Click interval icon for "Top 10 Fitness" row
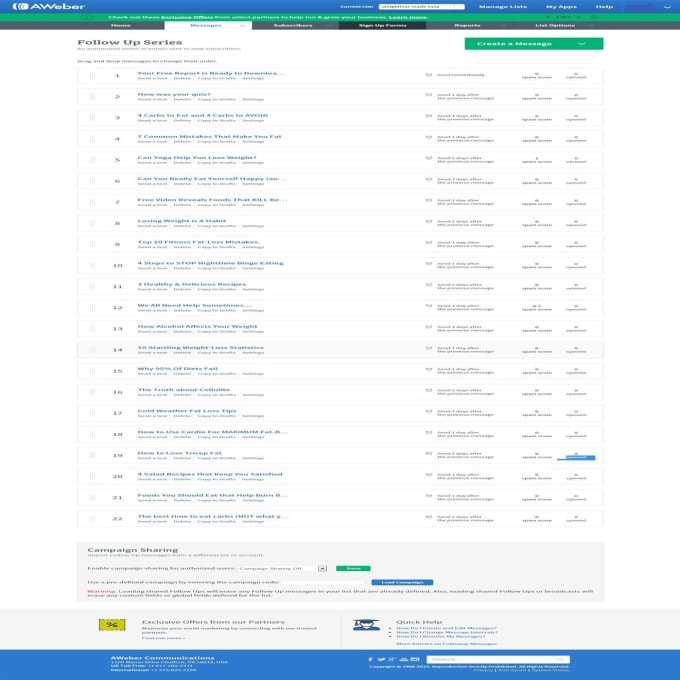This screenshot has width=680, height=680. 428,242
